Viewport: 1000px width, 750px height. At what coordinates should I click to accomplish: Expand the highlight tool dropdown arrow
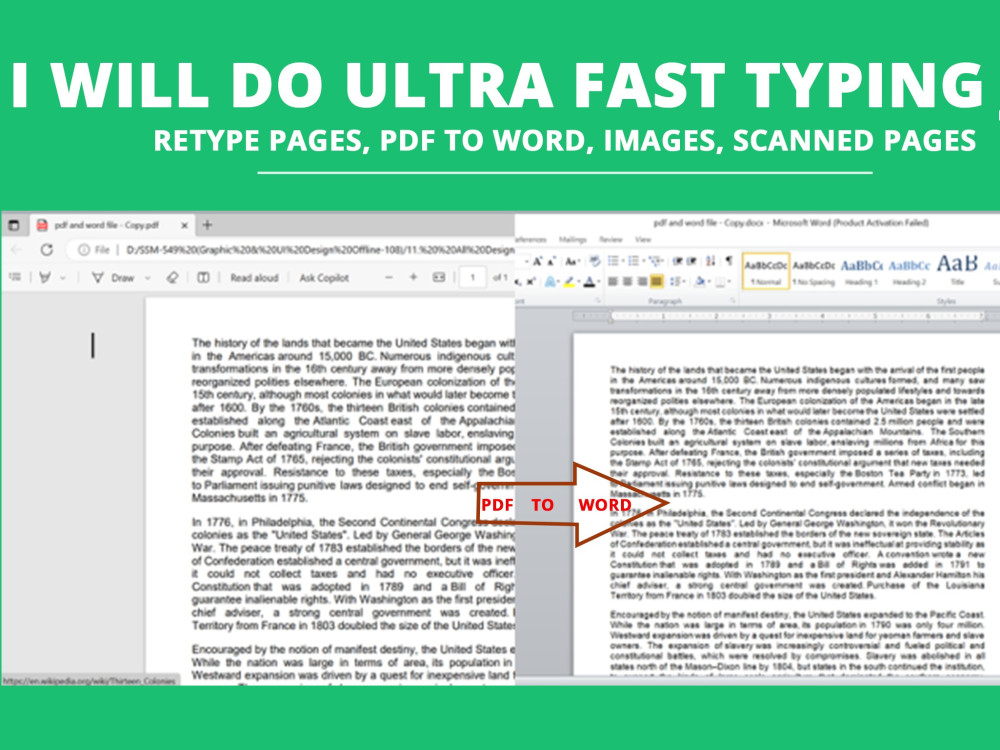62,278
